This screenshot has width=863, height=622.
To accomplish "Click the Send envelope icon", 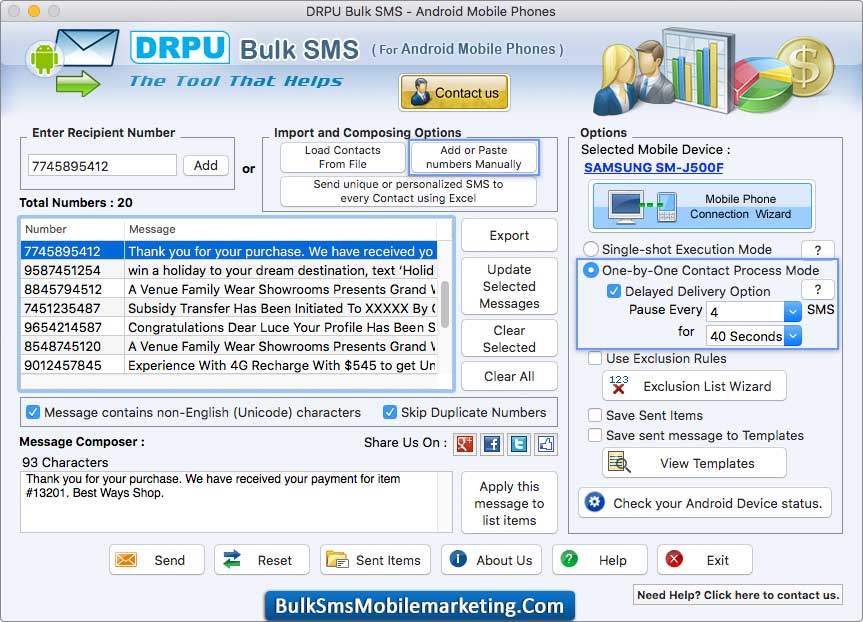I will (x=126, y=560).
